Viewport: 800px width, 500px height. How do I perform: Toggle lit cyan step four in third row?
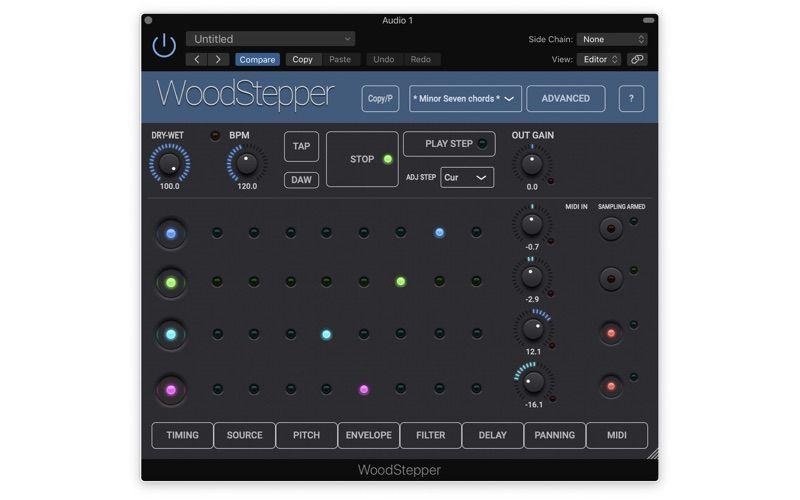click(x=327, y=335)
